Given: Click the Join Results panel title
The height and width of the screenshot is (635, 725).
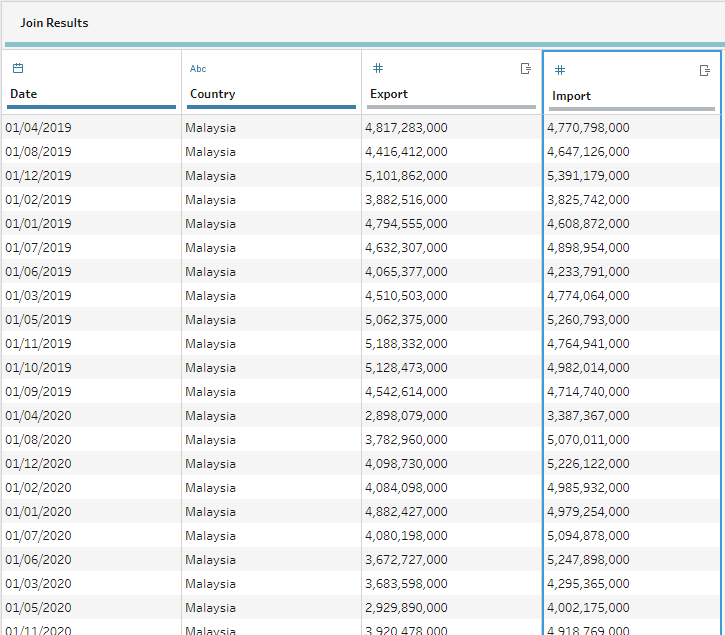Looking at the screenshot, I should click(x=54, y=22).
